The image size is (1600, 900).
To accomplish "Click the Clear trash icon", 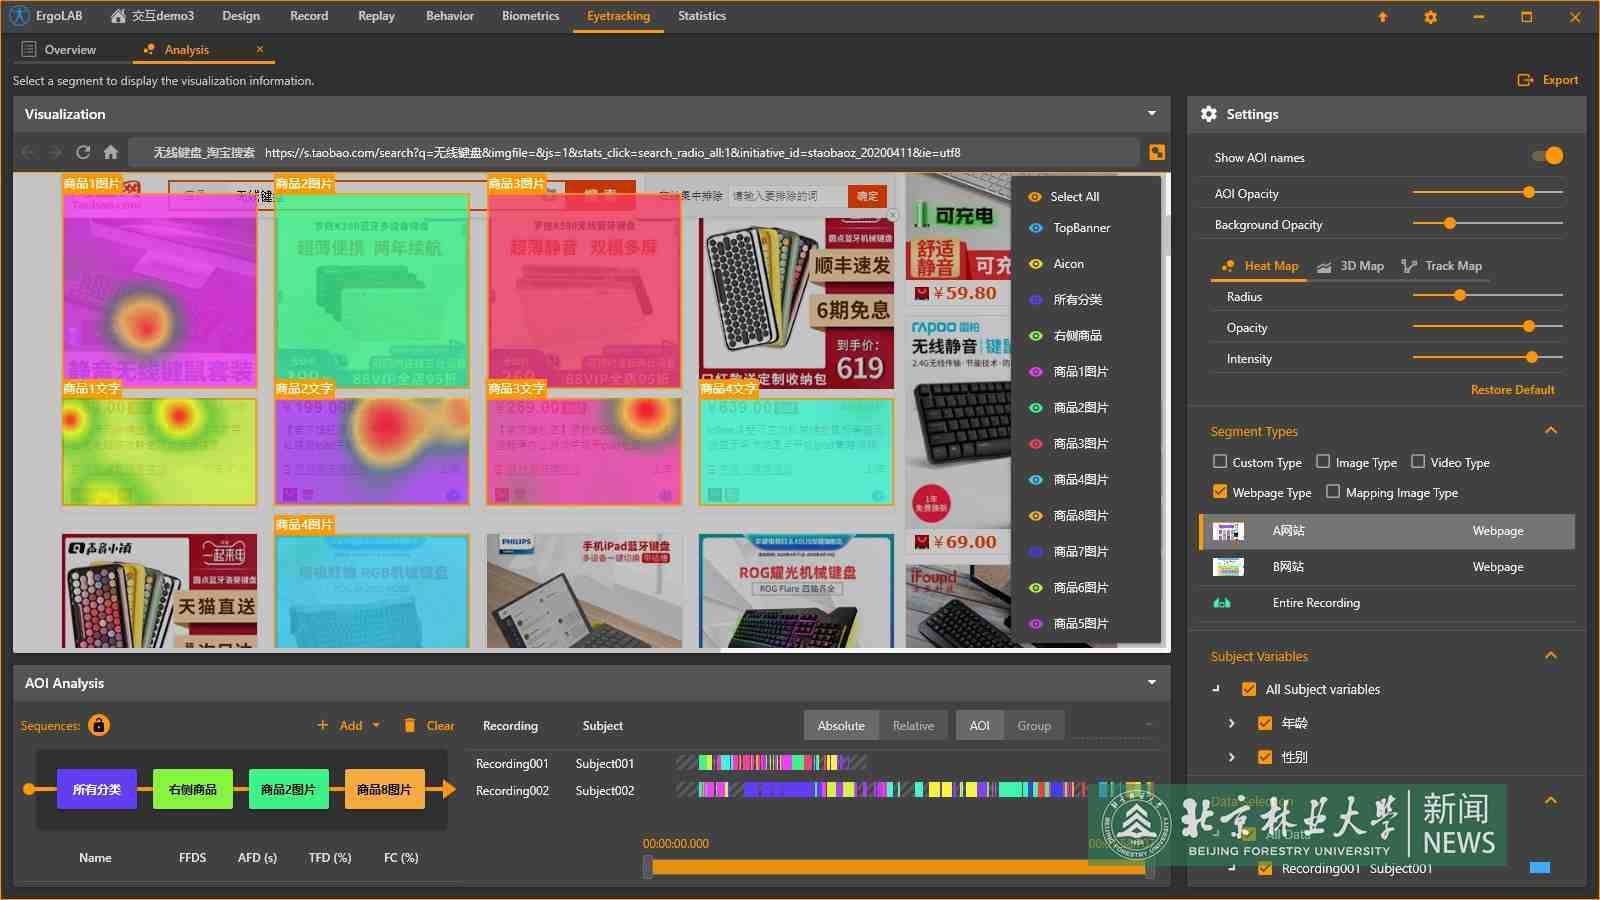I will pyautogui.click(x=409, y=725).
